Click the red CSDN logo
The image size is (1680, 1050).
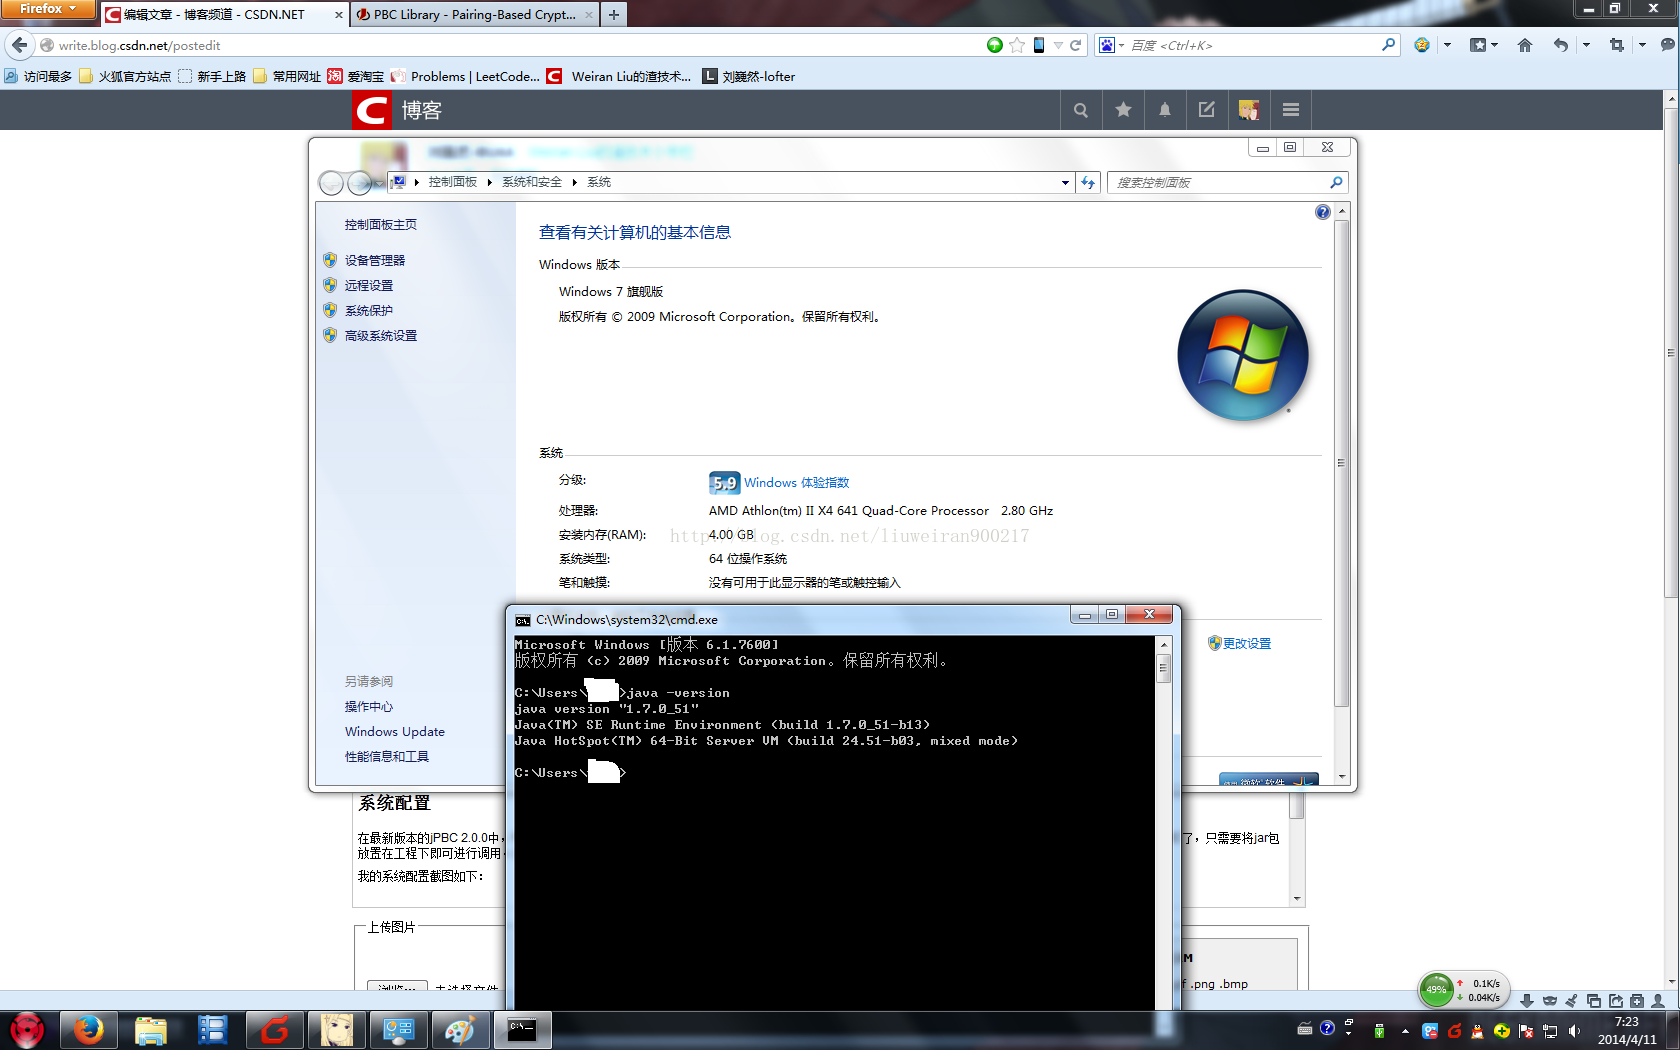click(371, 110)
